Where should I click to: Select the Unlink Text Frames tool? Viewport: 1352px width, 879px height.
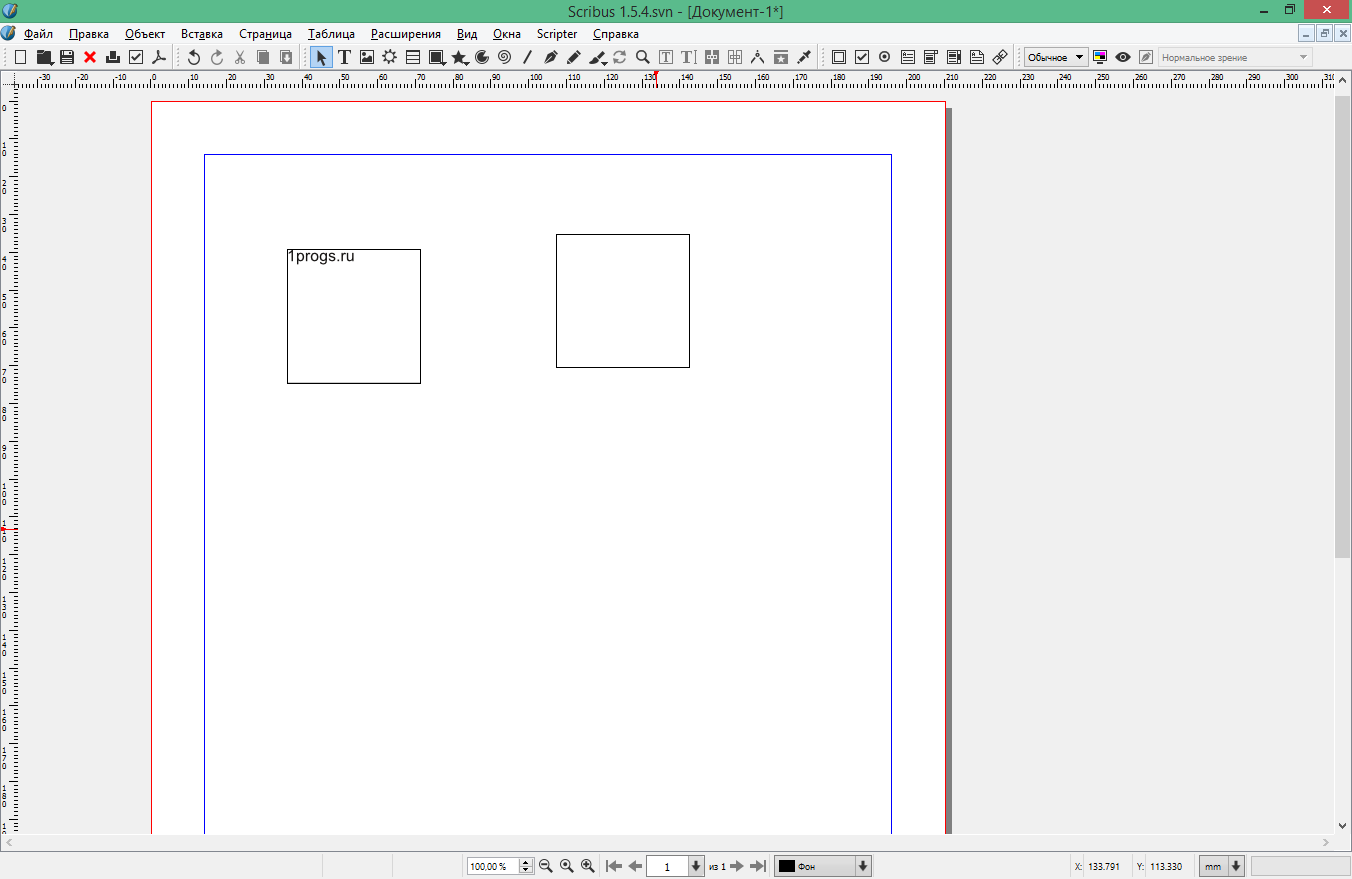click(x=735, y=57)
